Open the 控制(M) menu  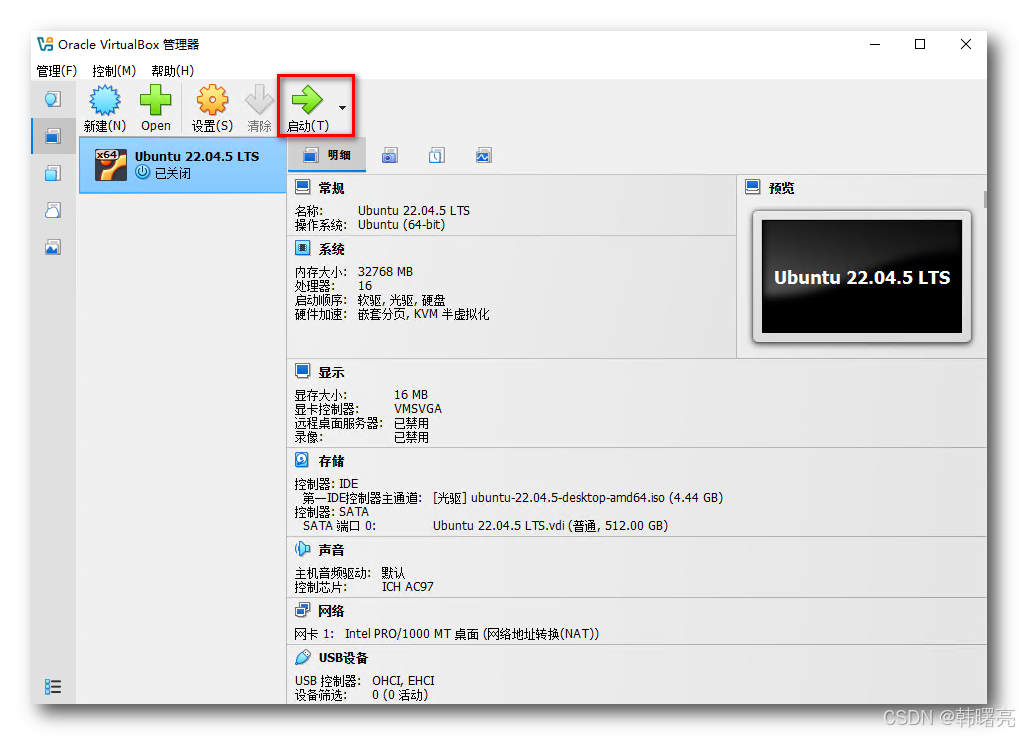coord(114,71)
